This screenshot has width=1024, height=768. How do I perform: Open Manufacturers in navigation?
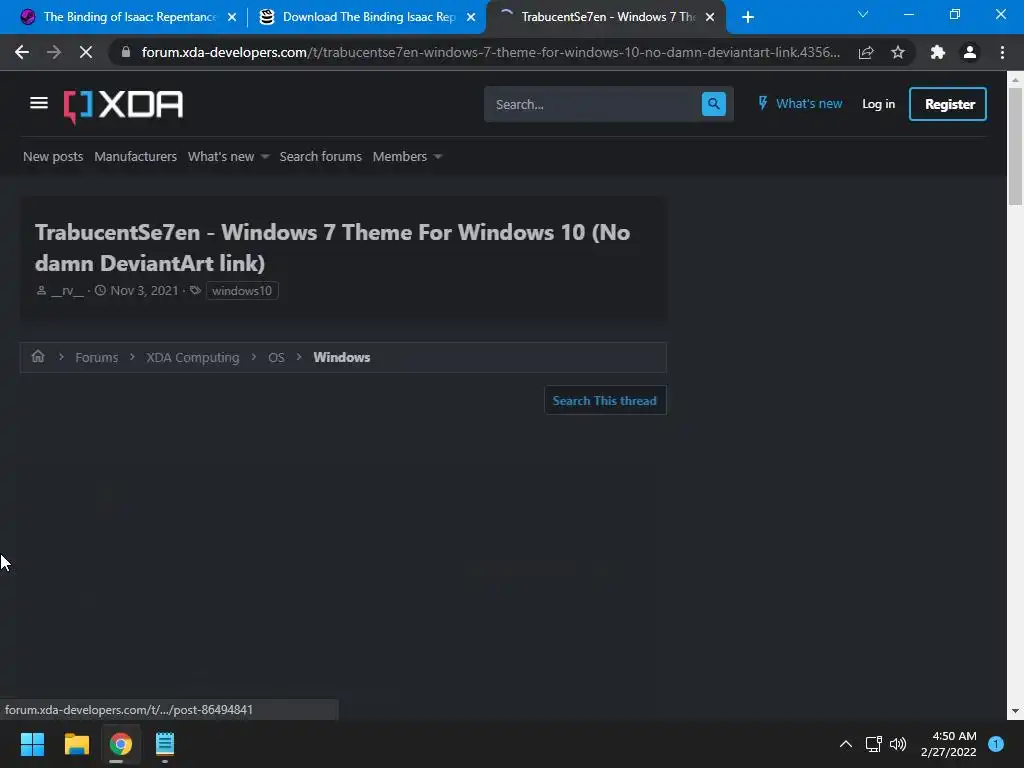pyautogui.click(x=135, y=157)
